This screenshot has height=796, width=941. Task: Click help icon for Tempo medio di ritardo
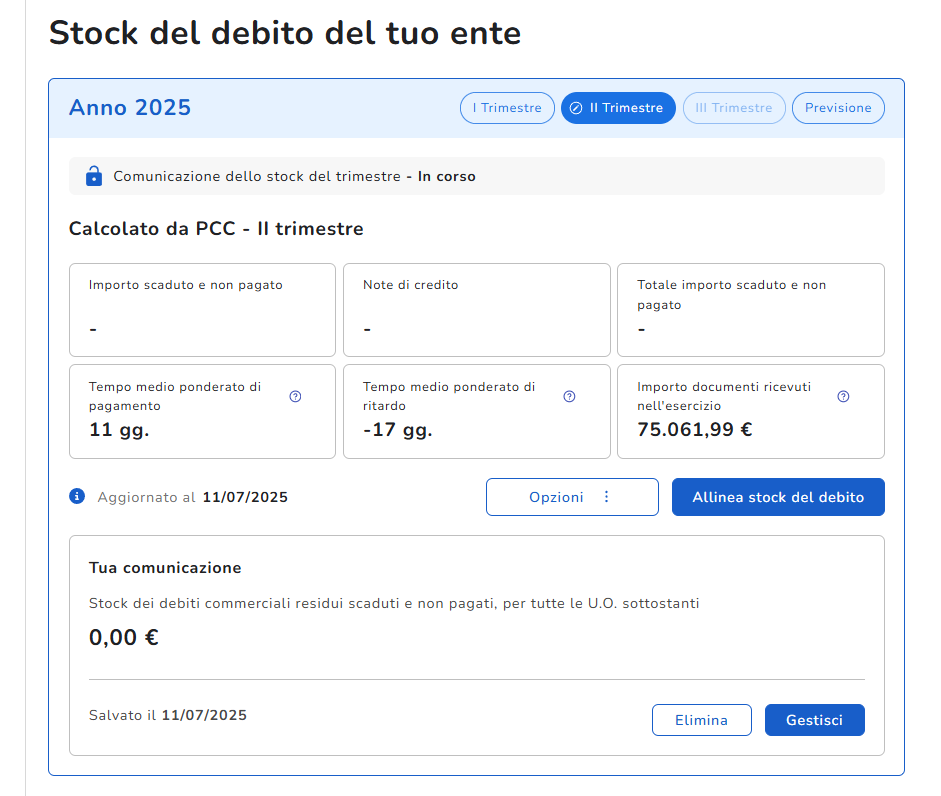point(569,396)
